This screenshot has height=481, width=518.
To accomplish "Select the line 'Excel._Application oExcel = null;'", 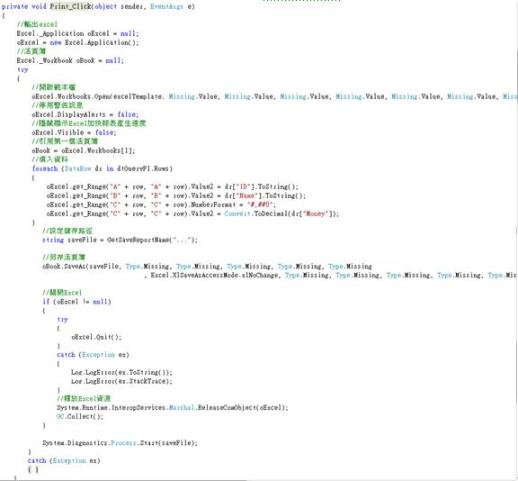I will pyautogui.click(x=78, y=34).
